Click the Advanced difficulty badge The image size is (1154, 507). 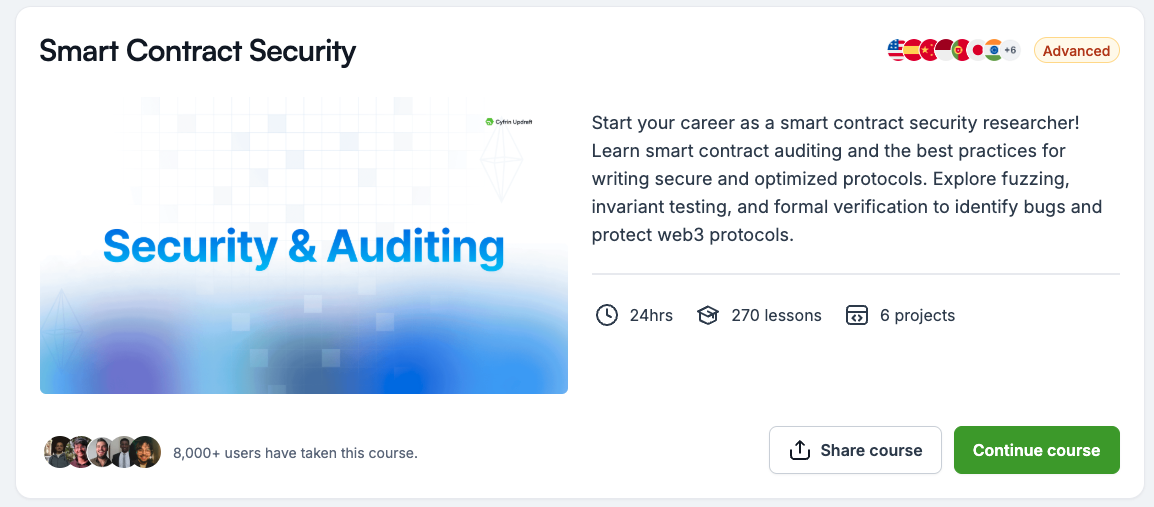click(x=1076, y=50)
